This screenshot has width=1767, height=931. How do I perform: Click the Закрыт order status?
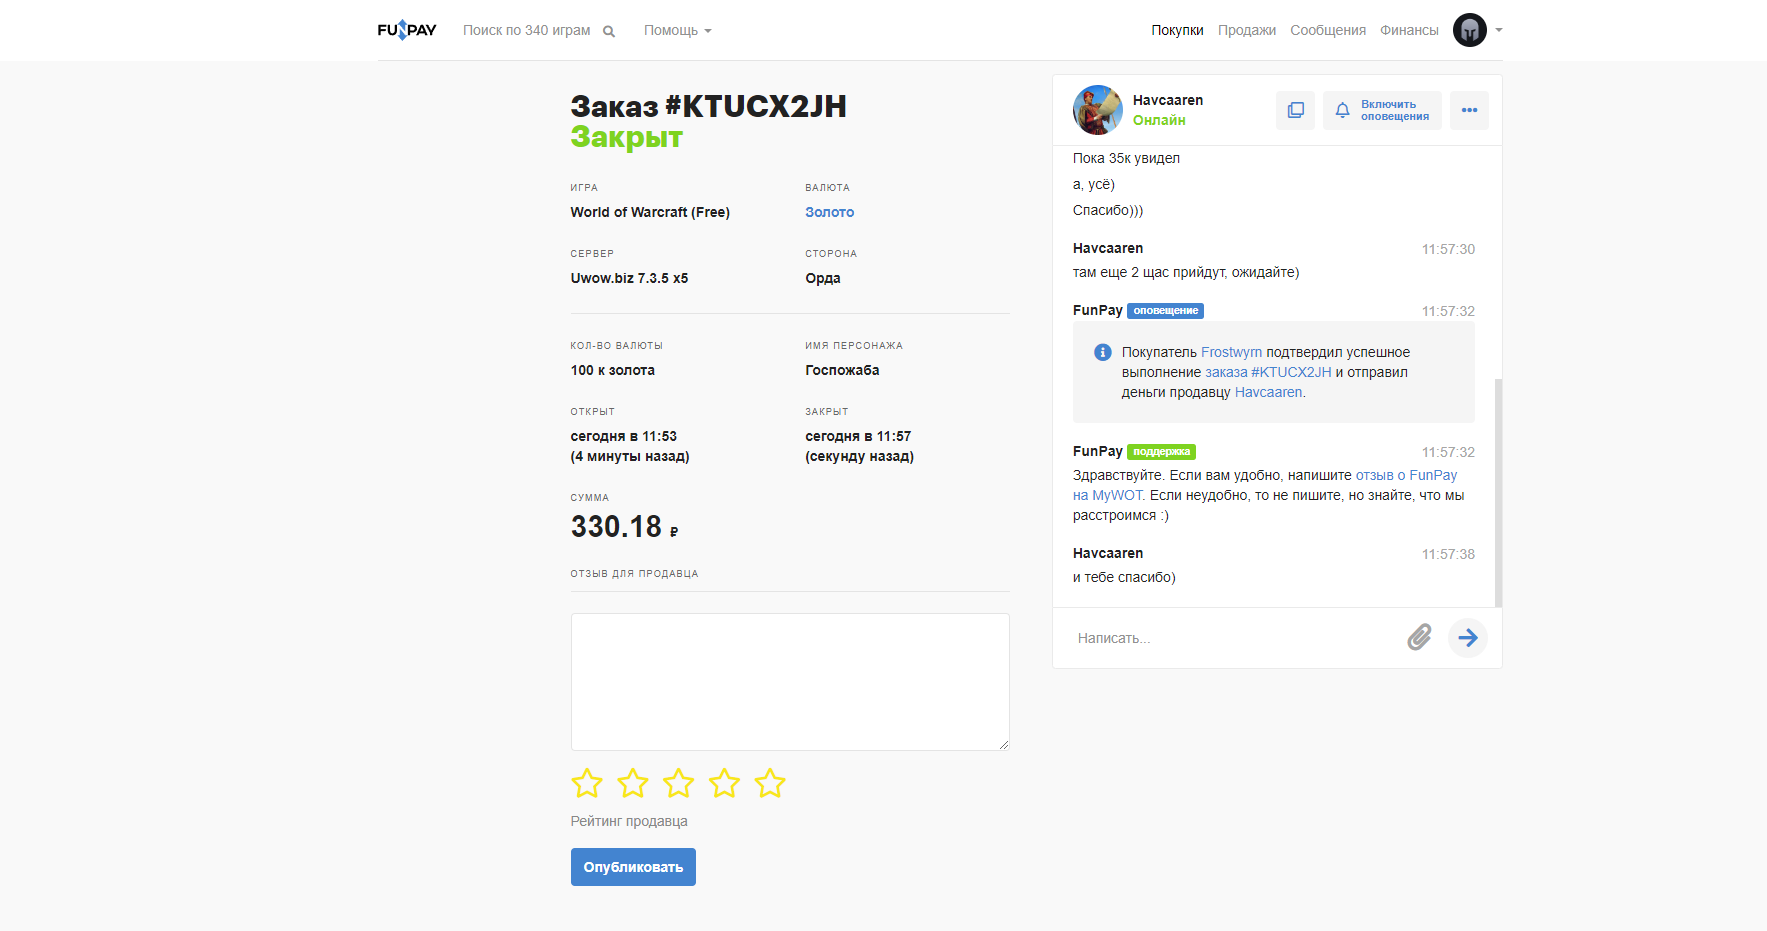[x=626, y=137]
